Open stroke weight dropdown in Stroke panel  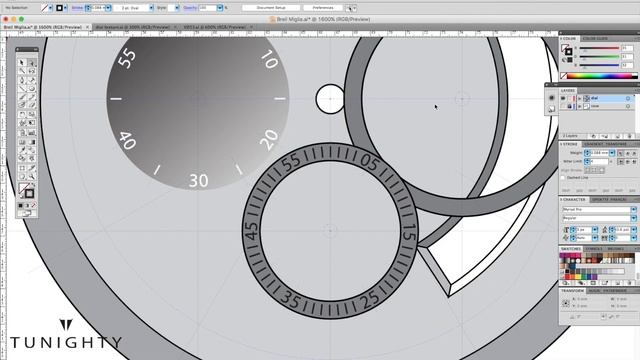coord(611,153)
